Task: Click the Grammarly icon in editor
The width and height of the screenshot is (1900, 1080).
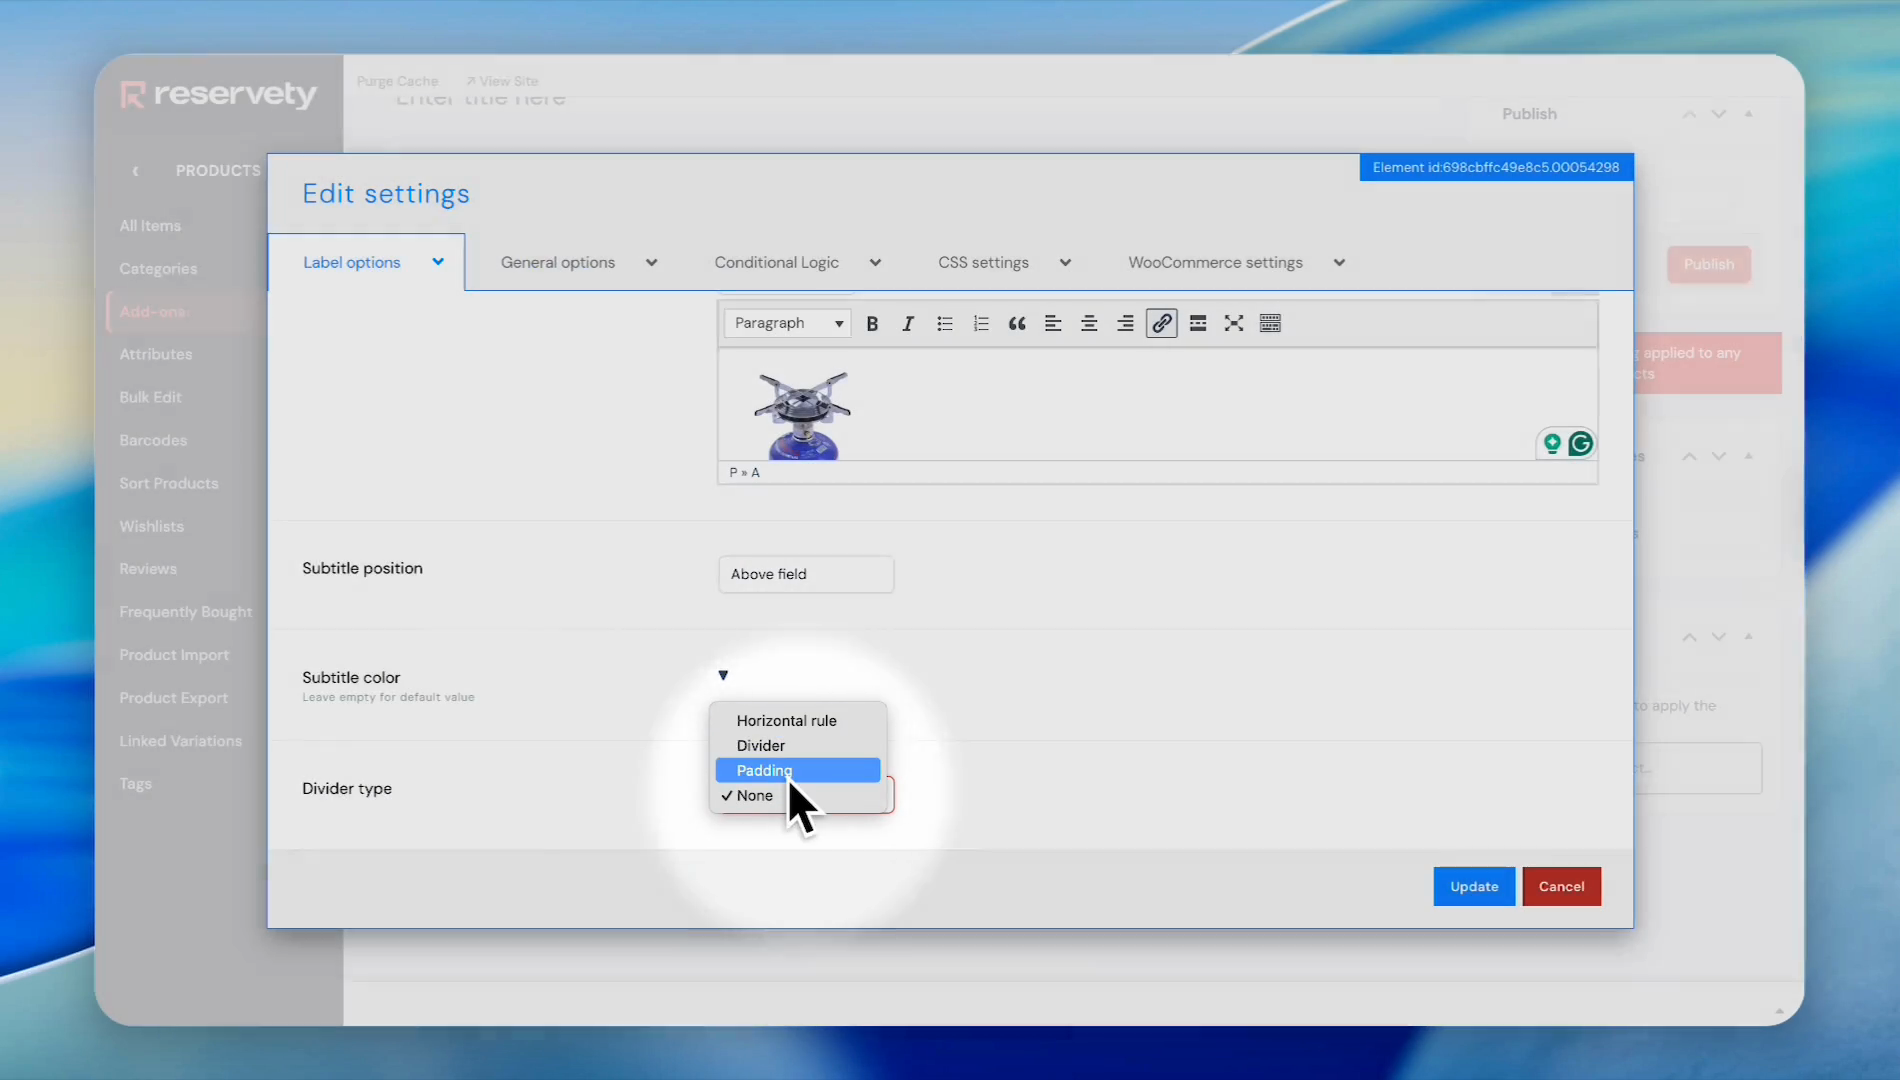Action: pyautogui.click(x=1580, y=444)
